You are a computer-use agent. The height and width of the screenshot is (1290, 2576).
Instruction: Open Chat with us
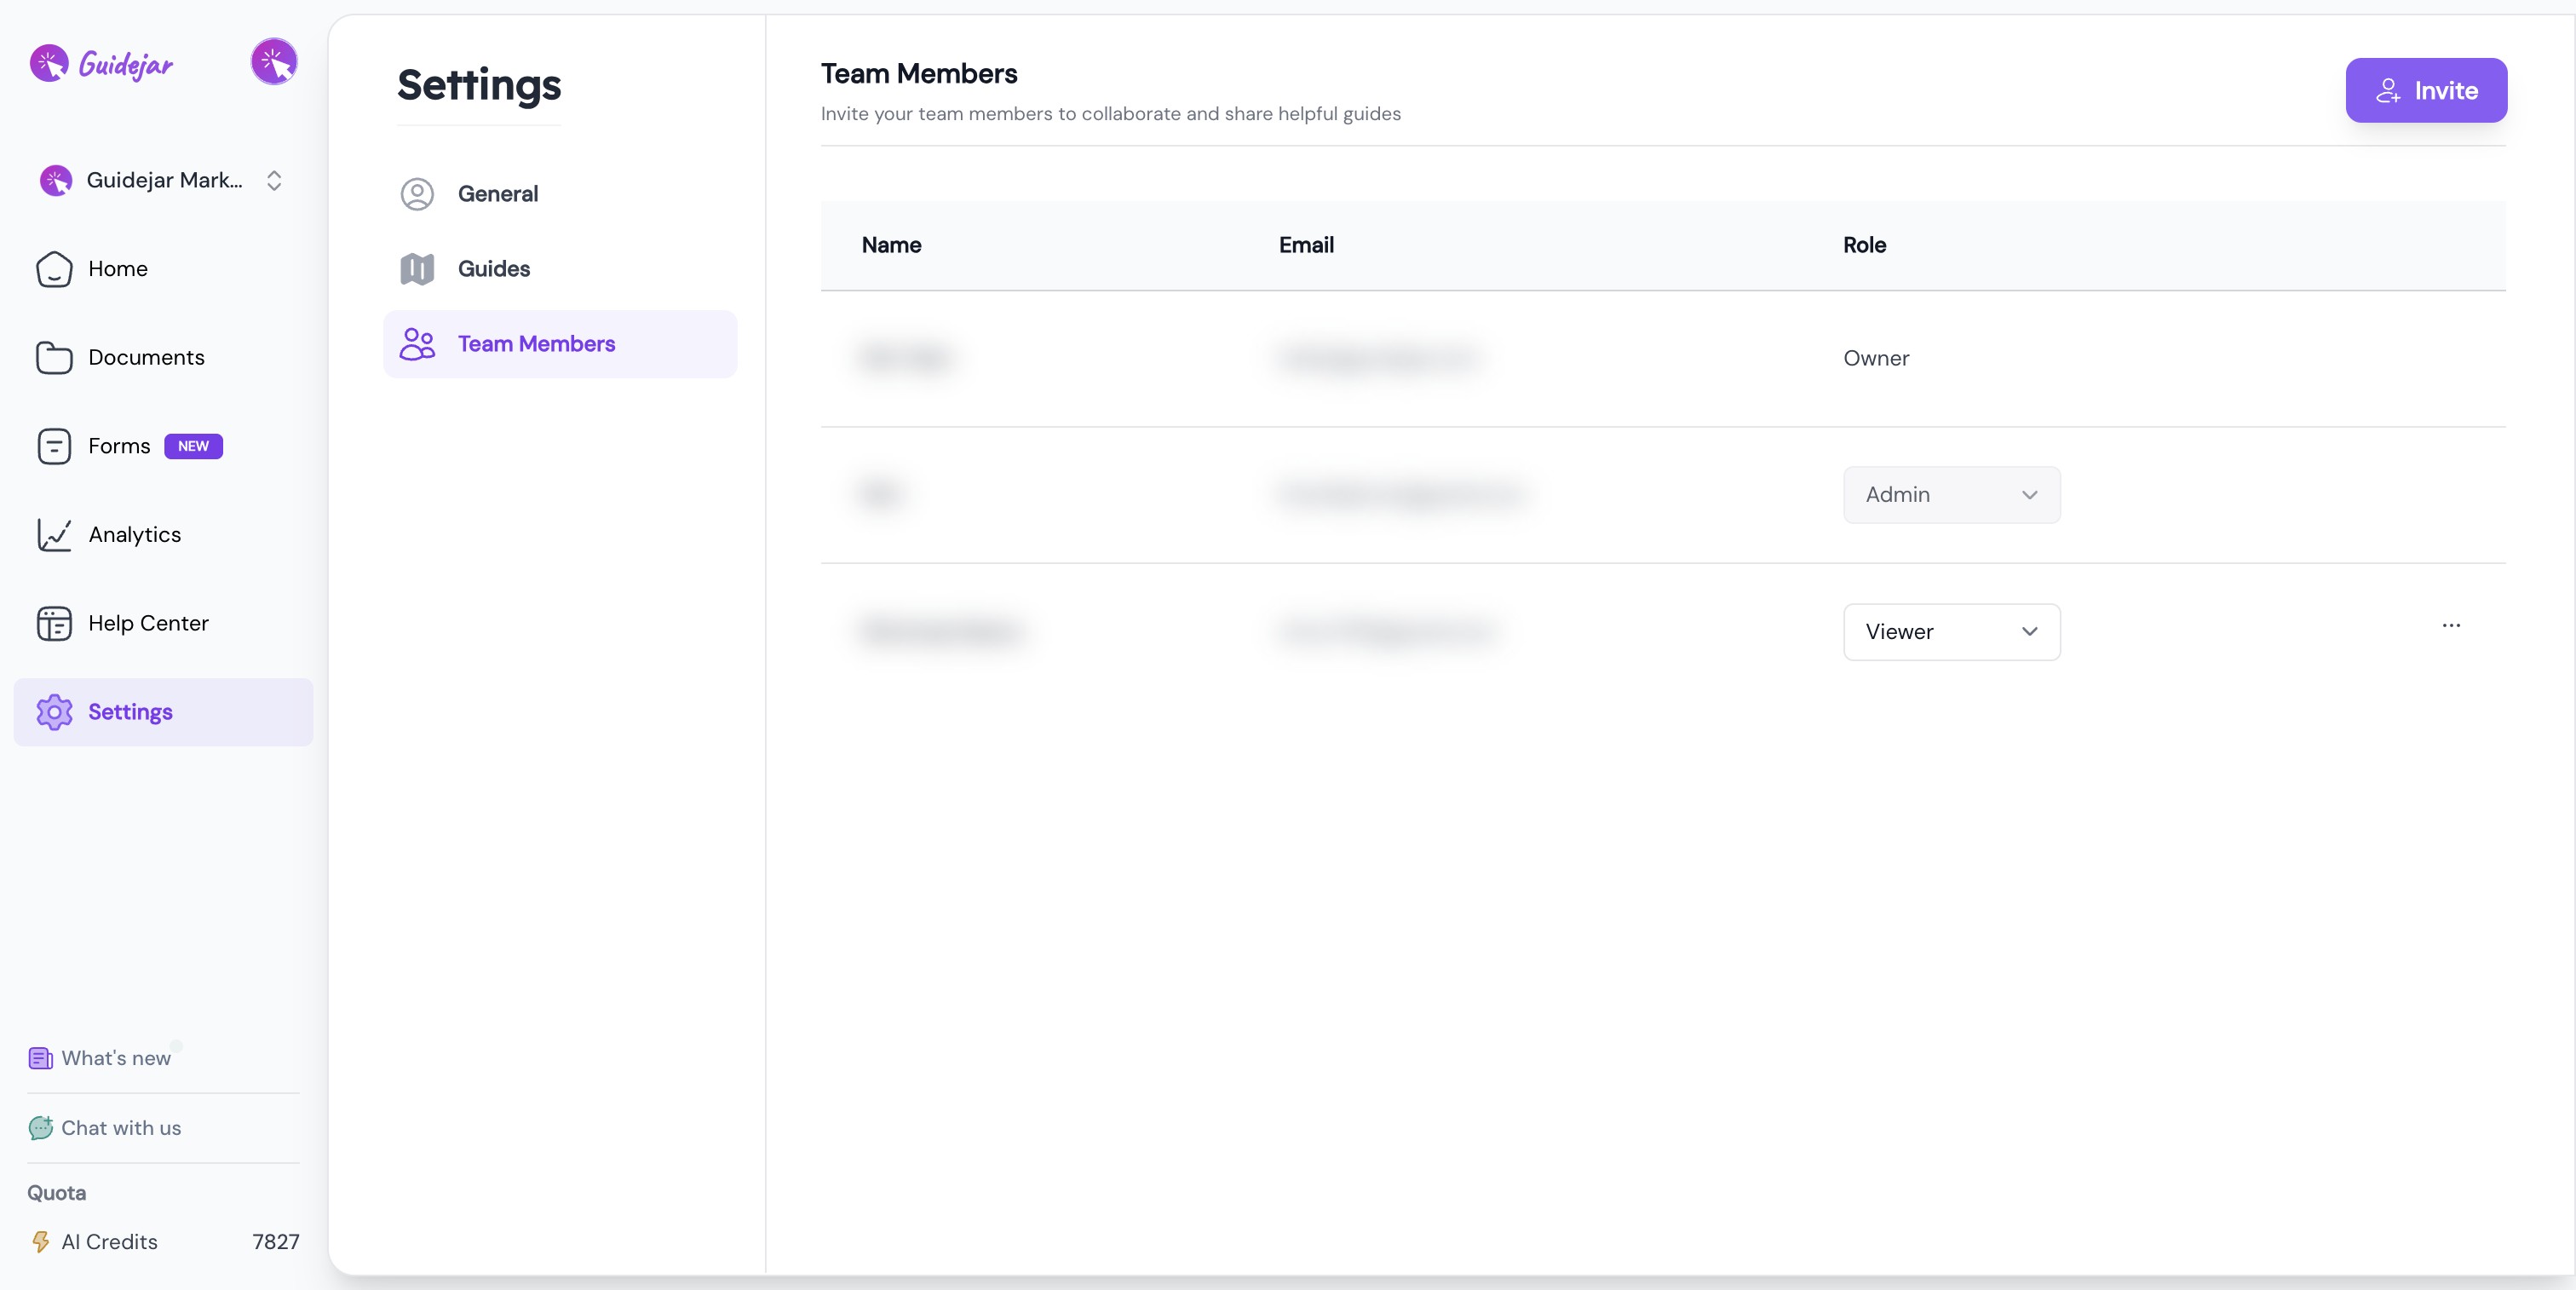point(121,1128)
